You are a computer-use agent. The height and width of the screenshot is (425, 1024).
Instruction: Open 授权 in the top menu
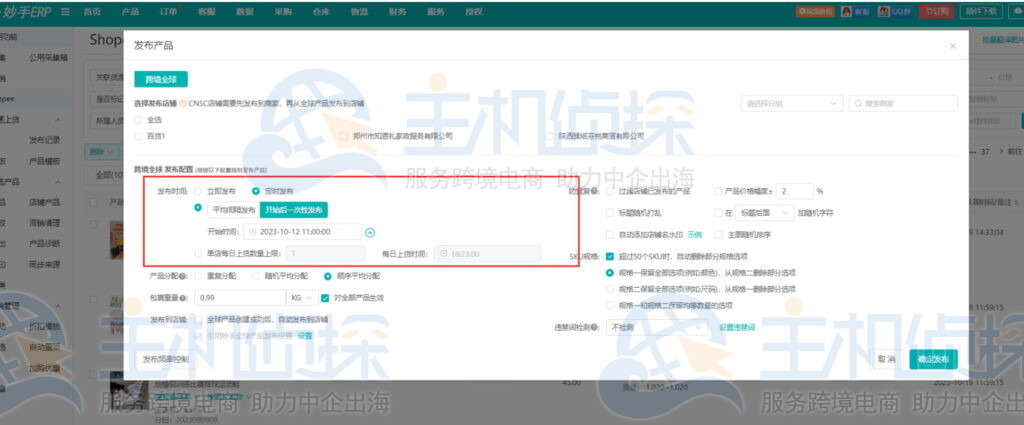[473, 12]
